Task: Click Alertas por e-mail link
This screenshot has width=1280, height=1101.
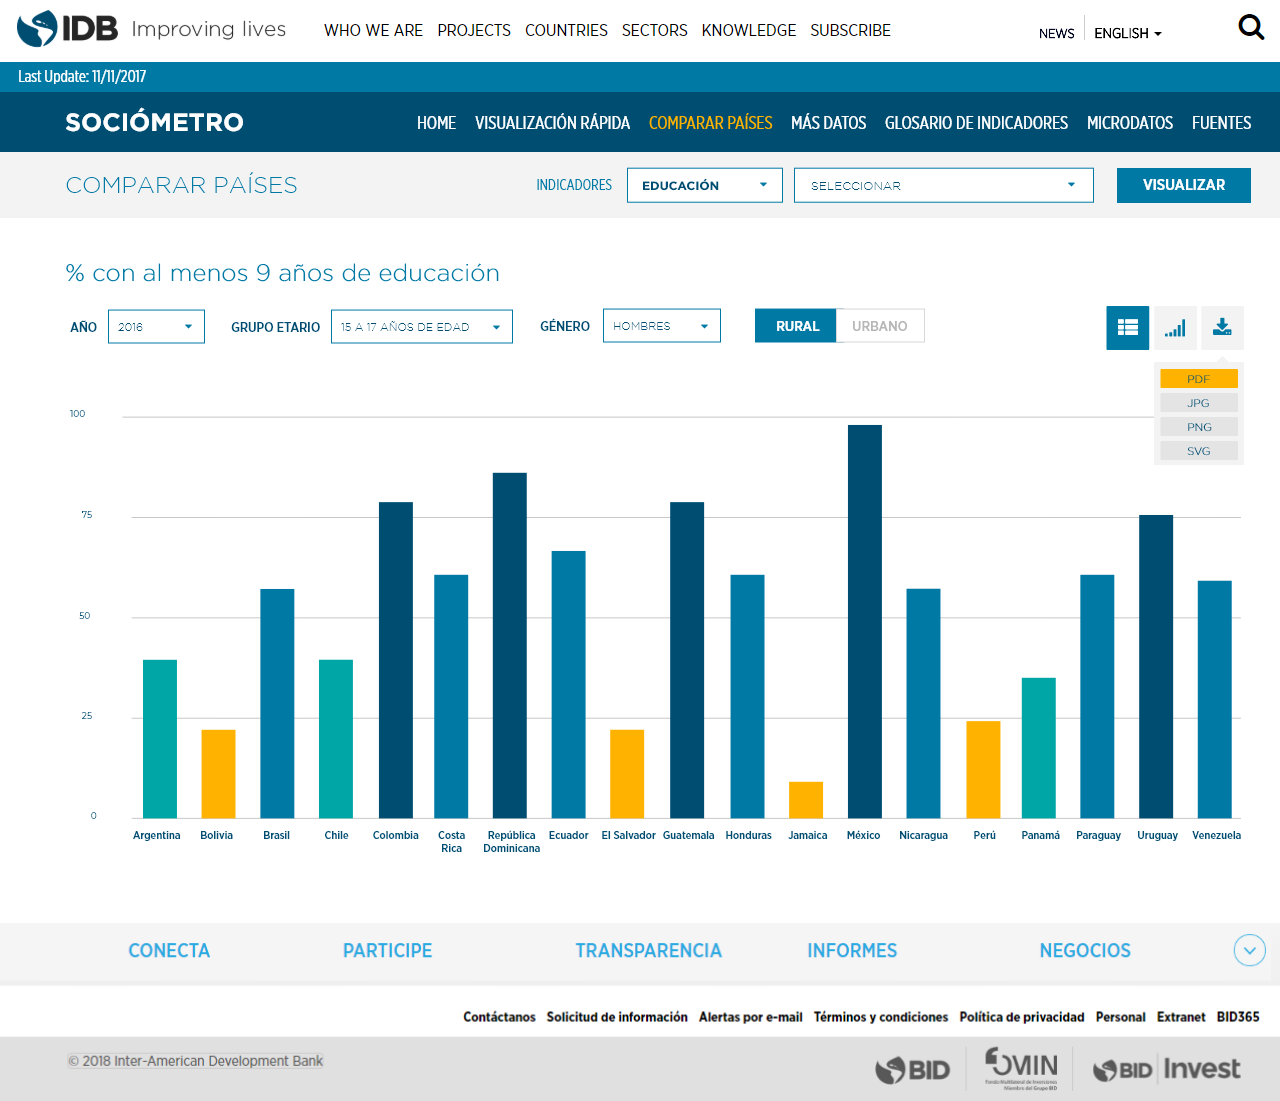Action: click(x=750, y=1017)
